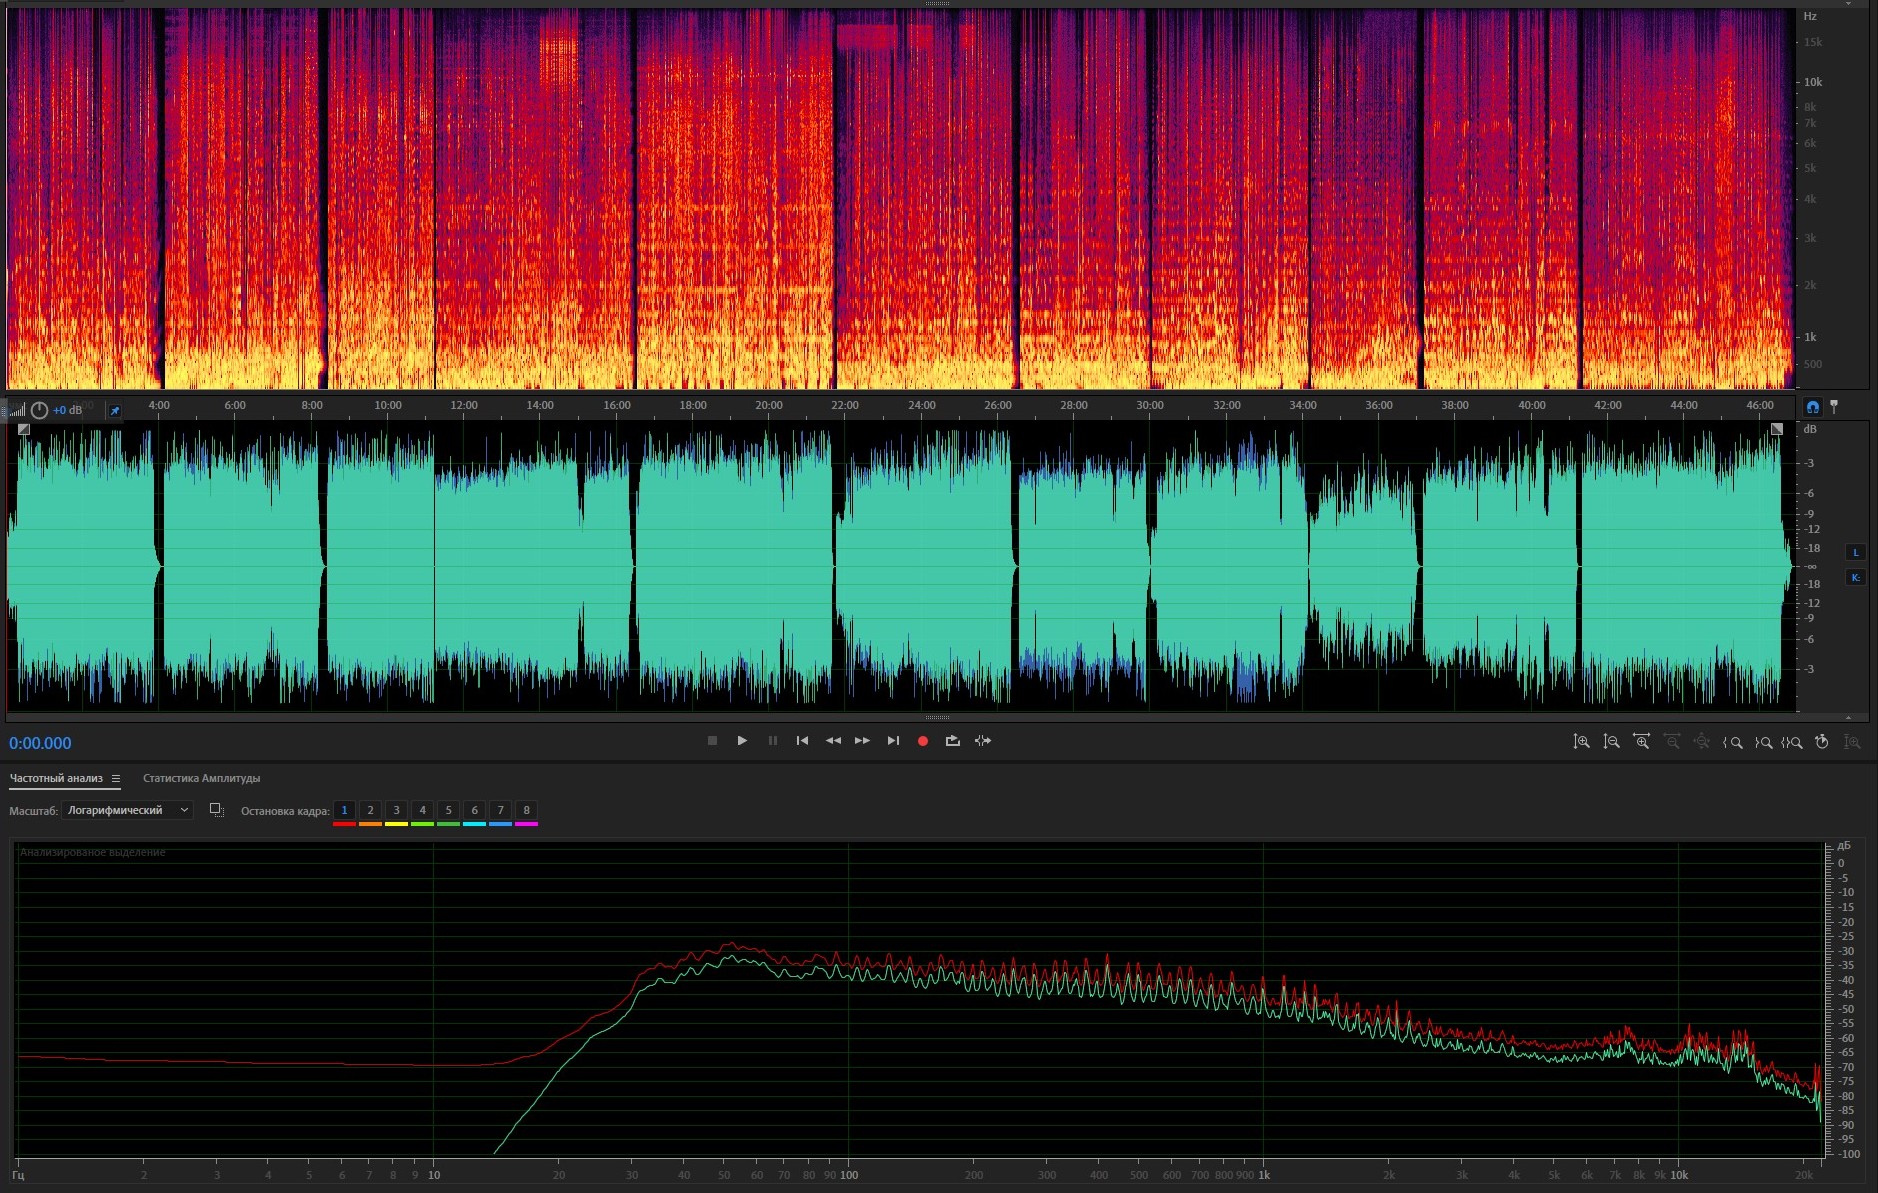Click the fast forward button
1878x1193 pixels.
click(862, 741)
